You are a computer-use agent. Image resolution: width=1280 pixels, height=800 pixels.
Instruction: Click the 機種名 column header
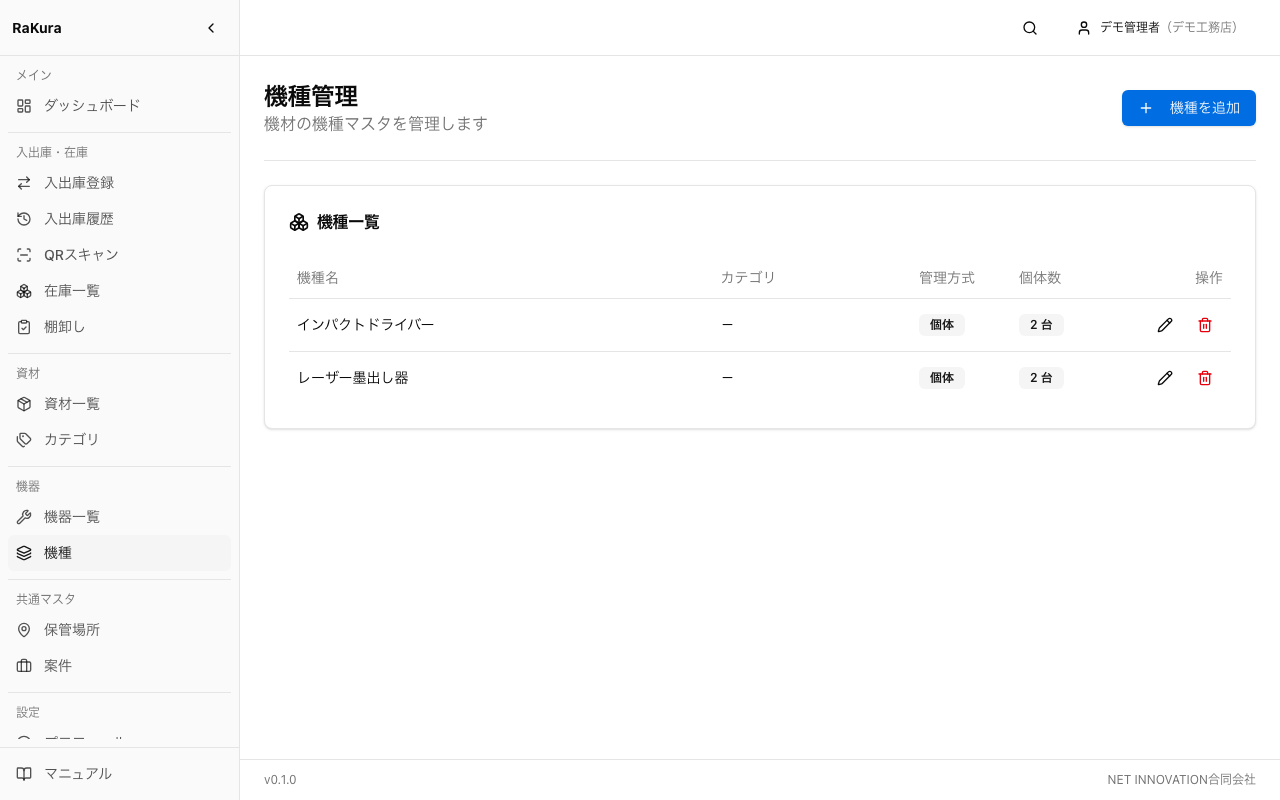[x=318, y=278]
